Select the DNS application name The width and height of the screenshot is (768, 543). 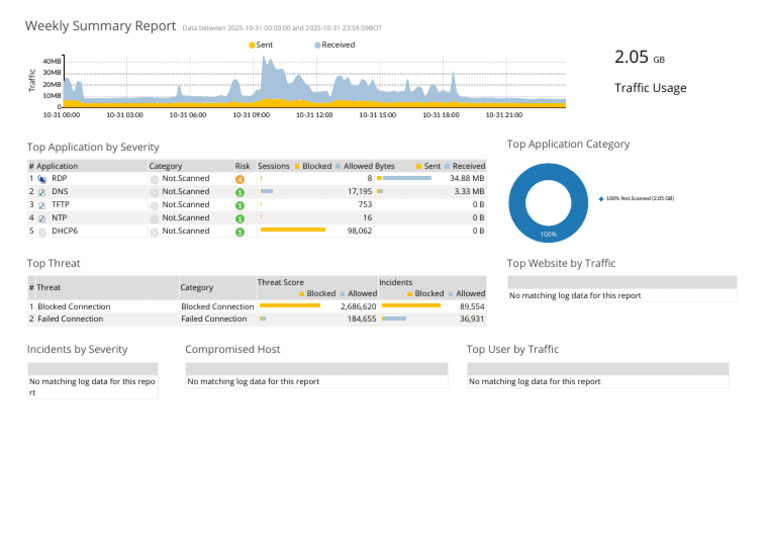60,191
